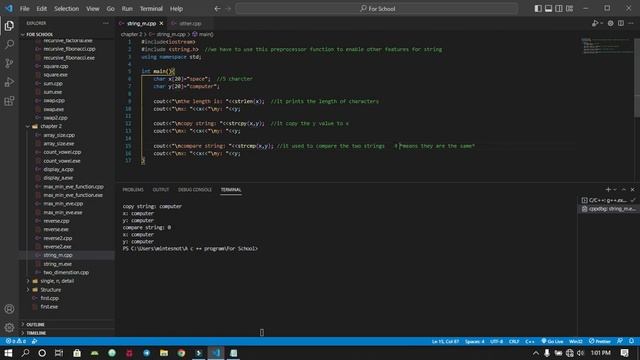The image size is (640, 360).
Task: Open the Windows Start menu
Action: point(8,353)
